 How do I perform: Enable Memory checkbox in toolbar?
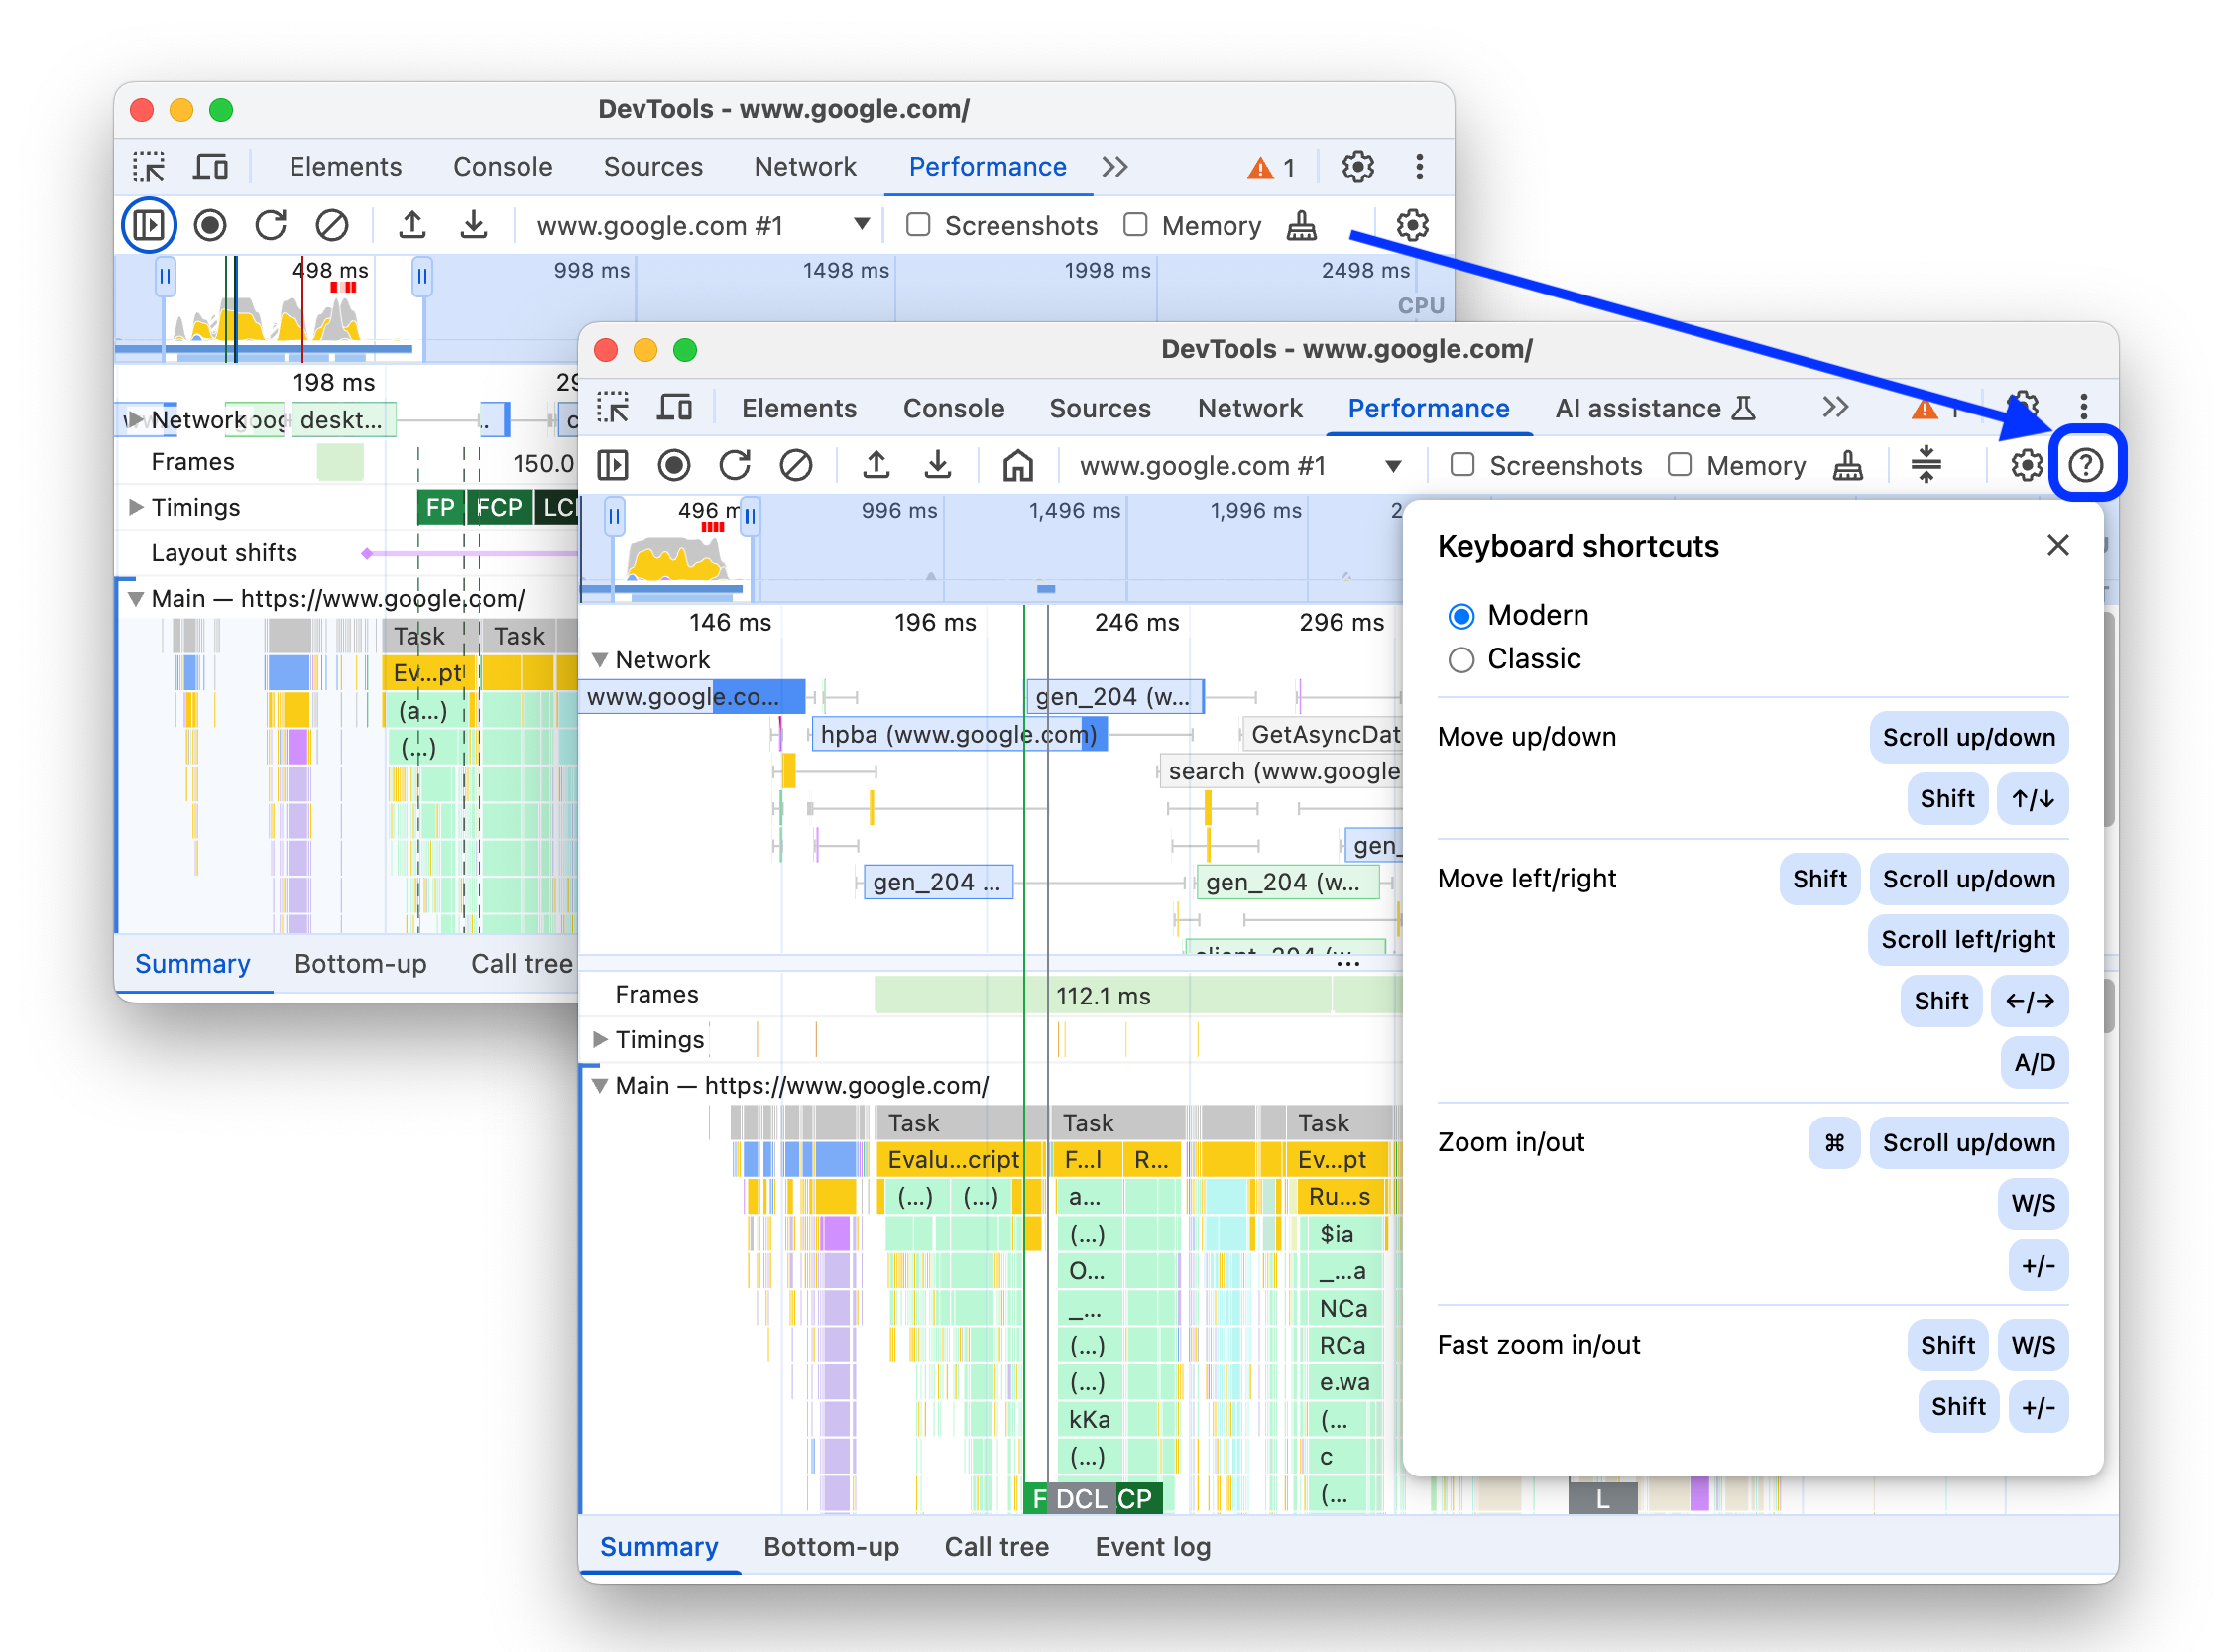(1677, 463)
